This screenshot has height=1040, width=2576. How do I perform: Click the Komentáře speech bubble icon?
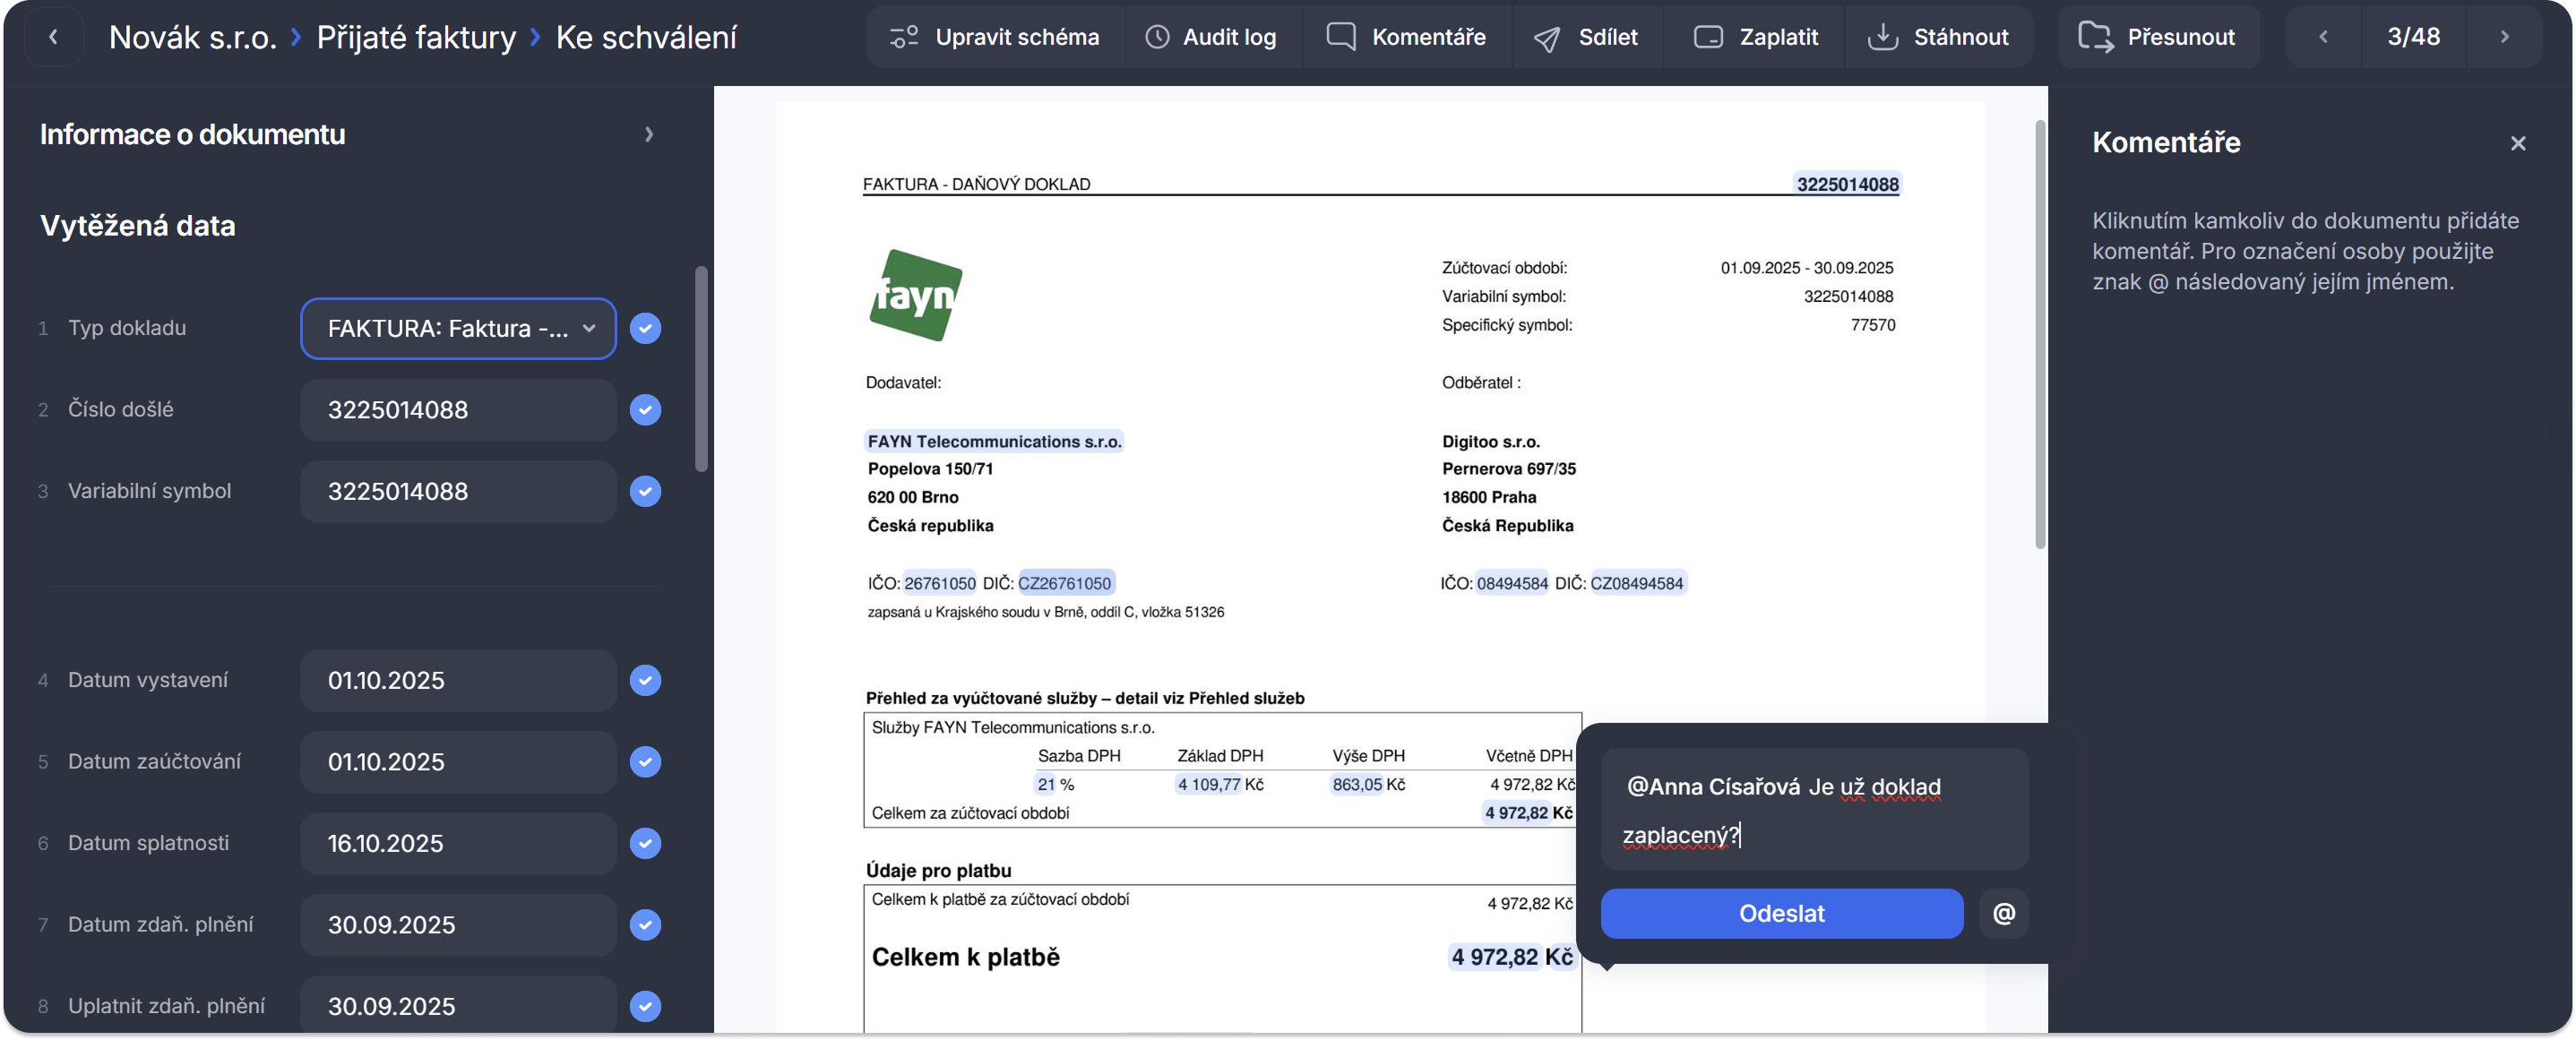(1340, 37)
